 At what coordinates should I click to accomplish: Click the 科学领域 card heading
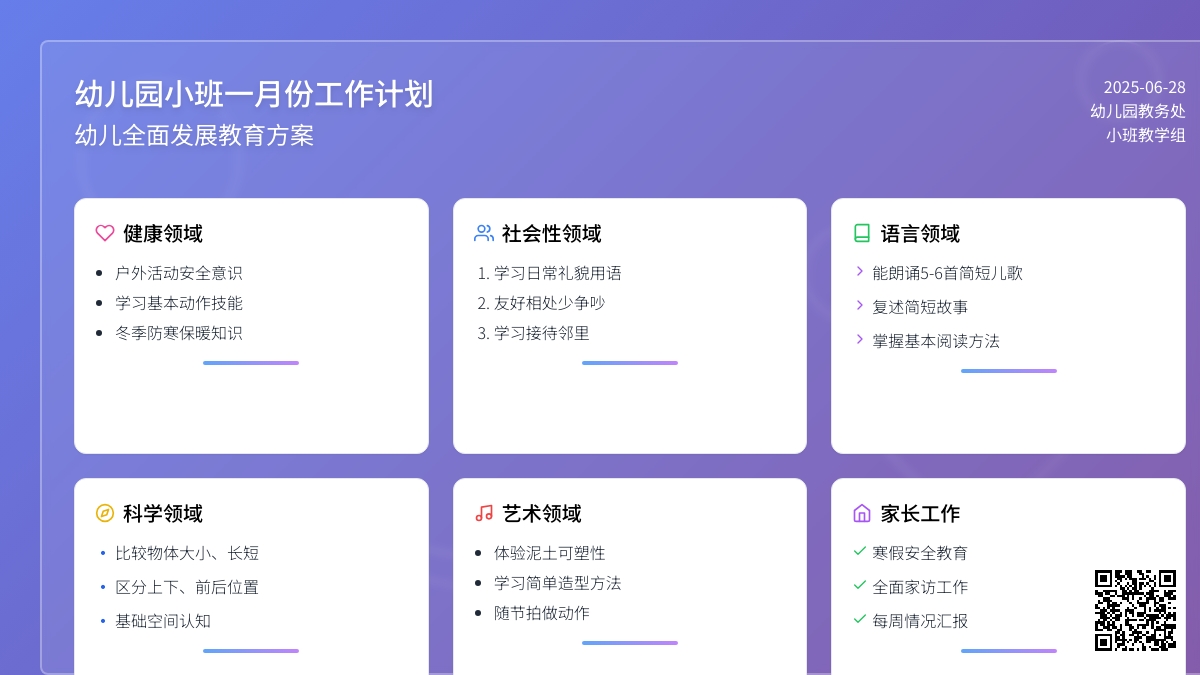point(163,514)
